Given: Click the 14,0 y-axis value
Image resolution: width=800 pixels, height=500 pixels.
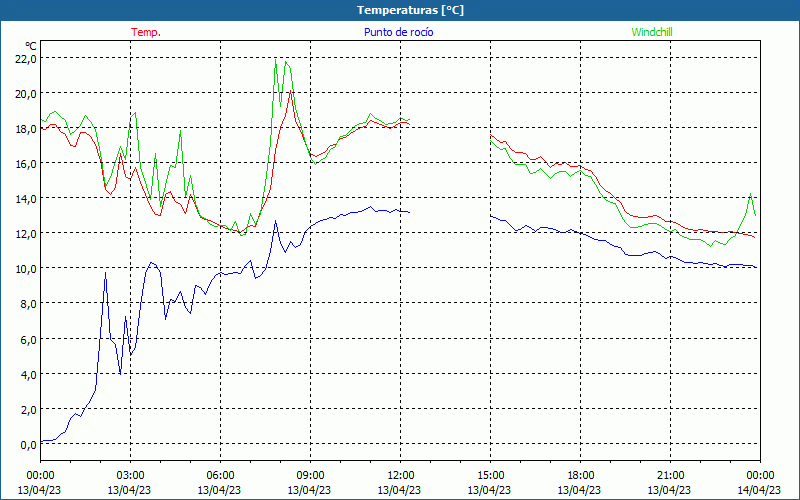Looking at the screenshot, I should (27, 199).
